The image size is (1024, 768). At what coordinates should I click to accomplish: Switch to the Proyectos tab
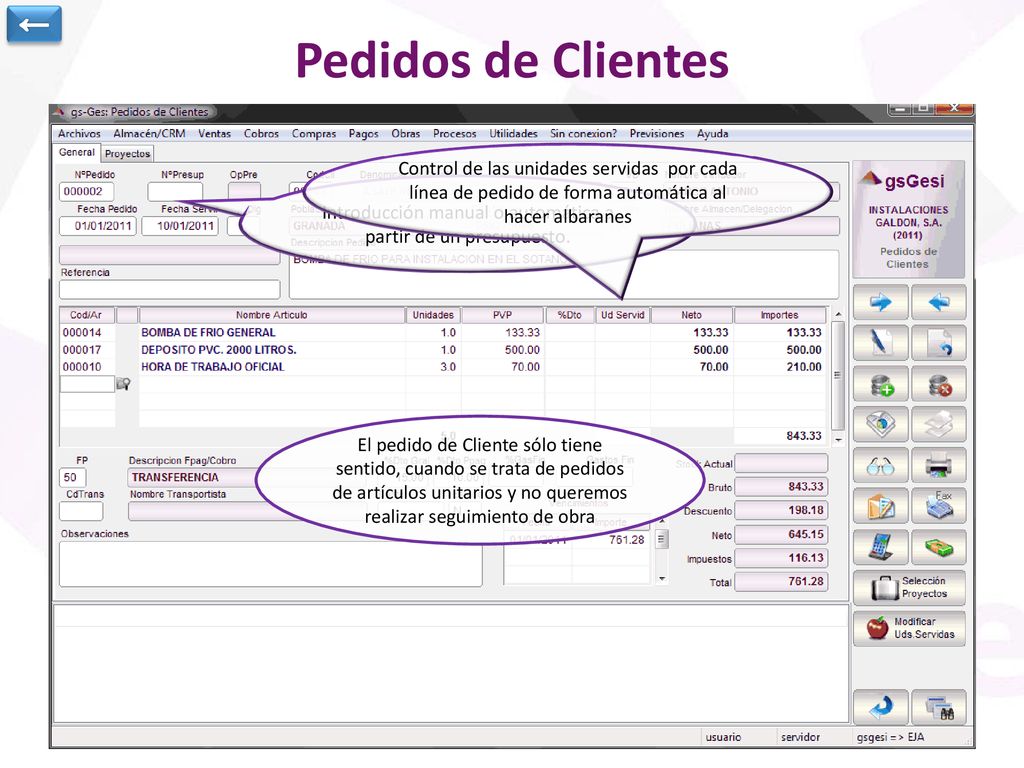tap(127, 153)
